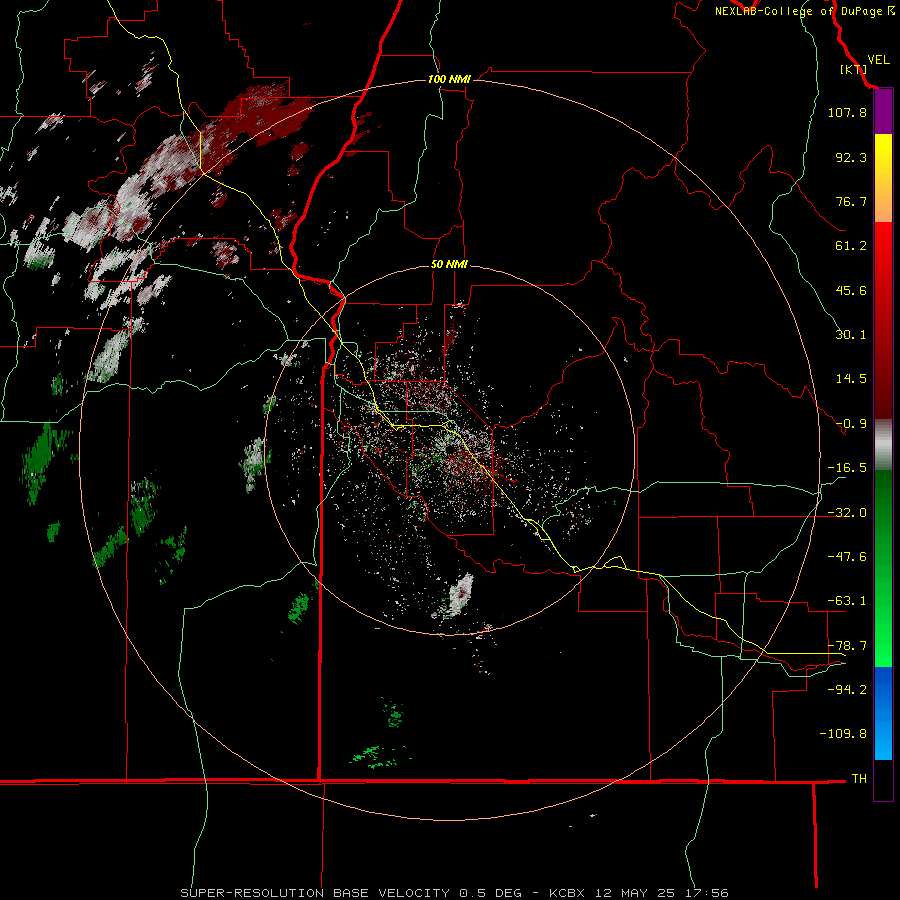Select the -94.2 scale value
The image size is (900, 900).
tap(847, 689)
